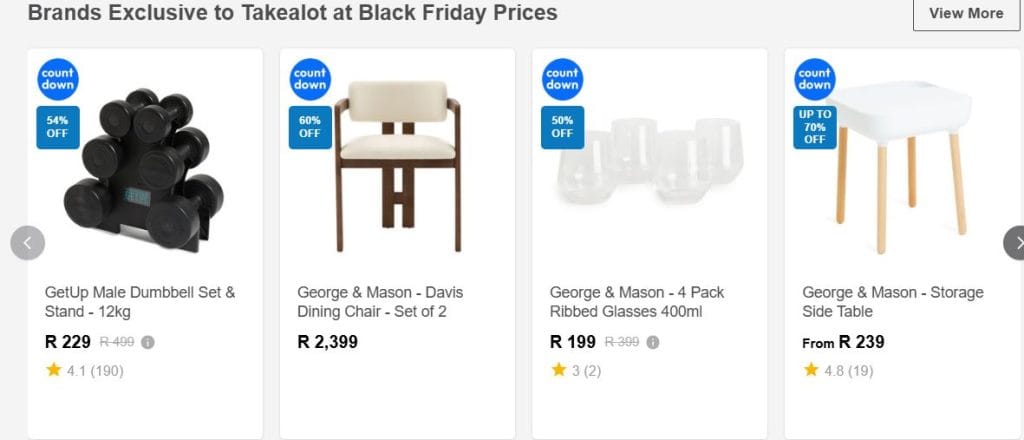
Task: Open George & Mason Davis Dining Chair link
Action: pos(380,302)
